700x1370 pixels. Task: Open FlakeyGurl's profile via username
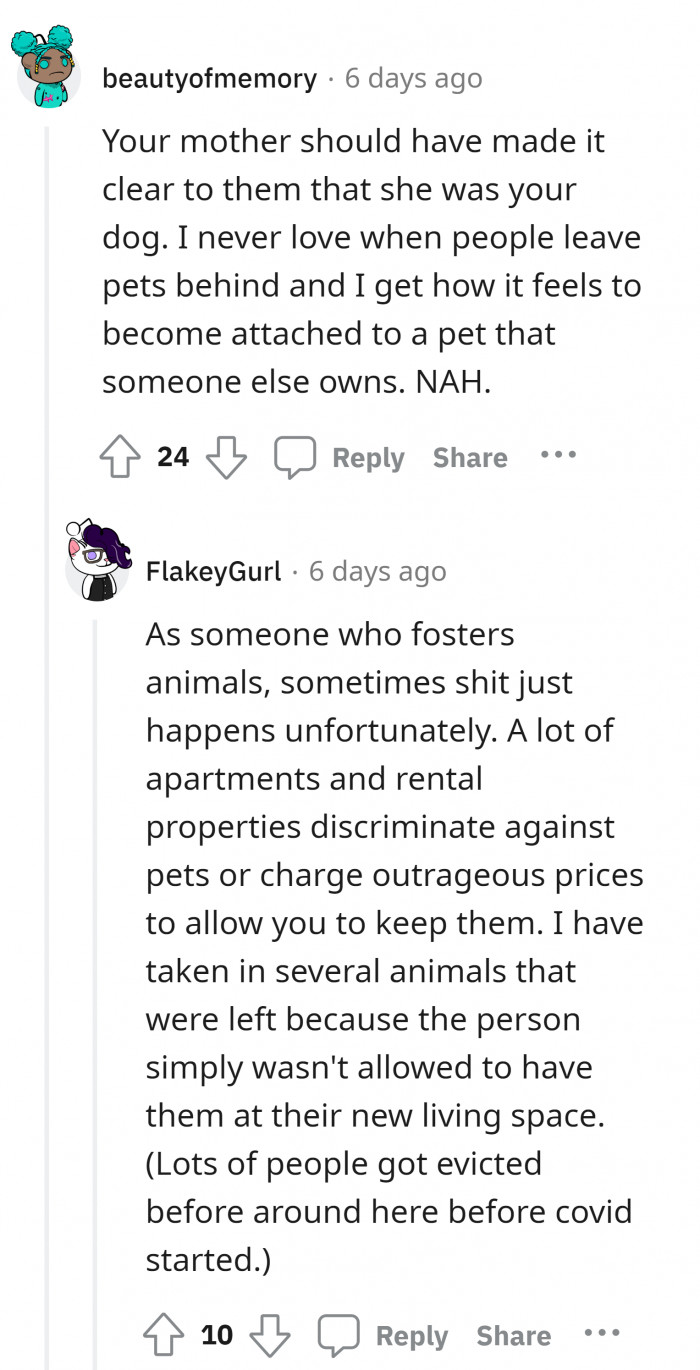tap(213, 571)
